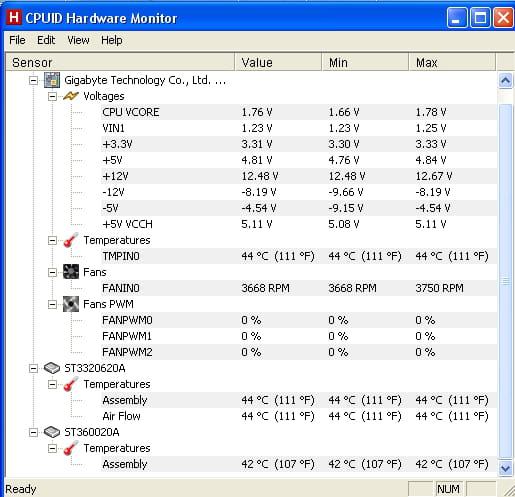Click the ST360020A hard drive icon

(52, 432)
